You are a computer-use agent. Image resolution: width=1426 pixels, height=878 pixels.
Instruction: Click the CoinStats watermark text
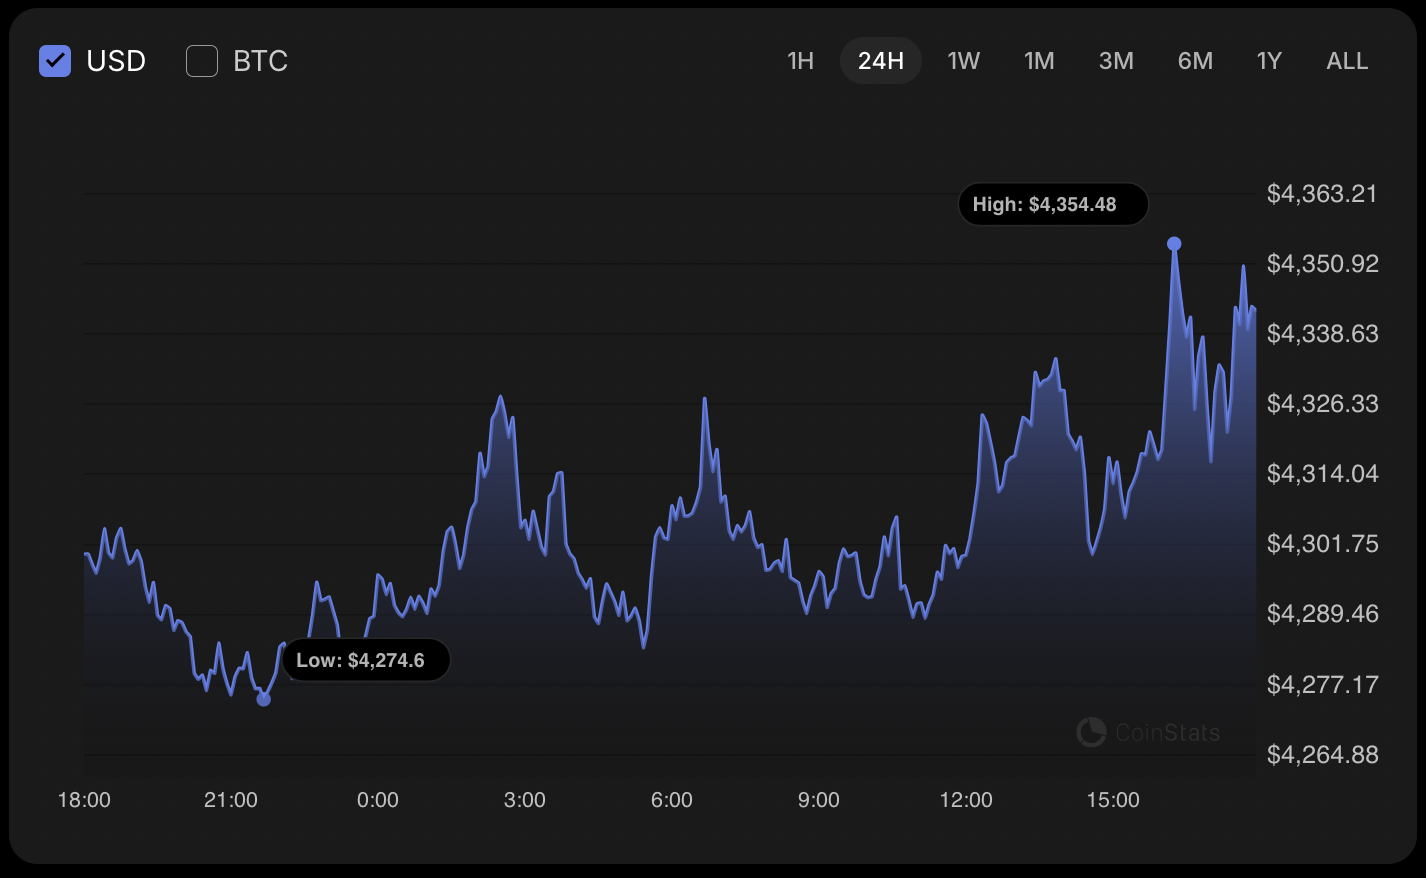1167,733
